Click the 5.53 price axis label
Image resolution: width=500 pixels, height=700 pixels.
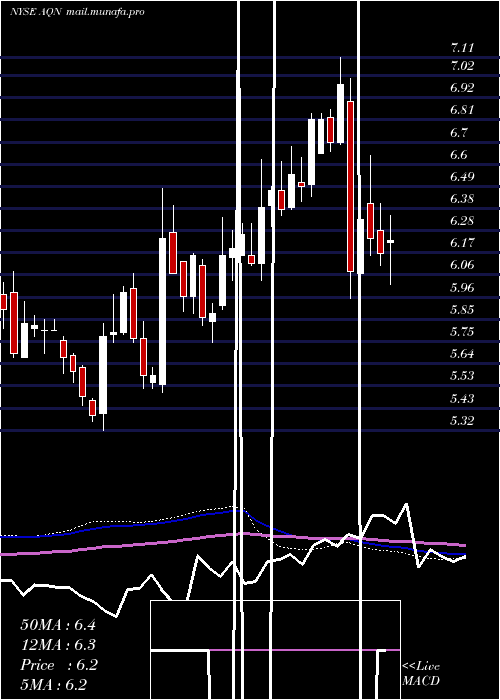pos(462,375)
